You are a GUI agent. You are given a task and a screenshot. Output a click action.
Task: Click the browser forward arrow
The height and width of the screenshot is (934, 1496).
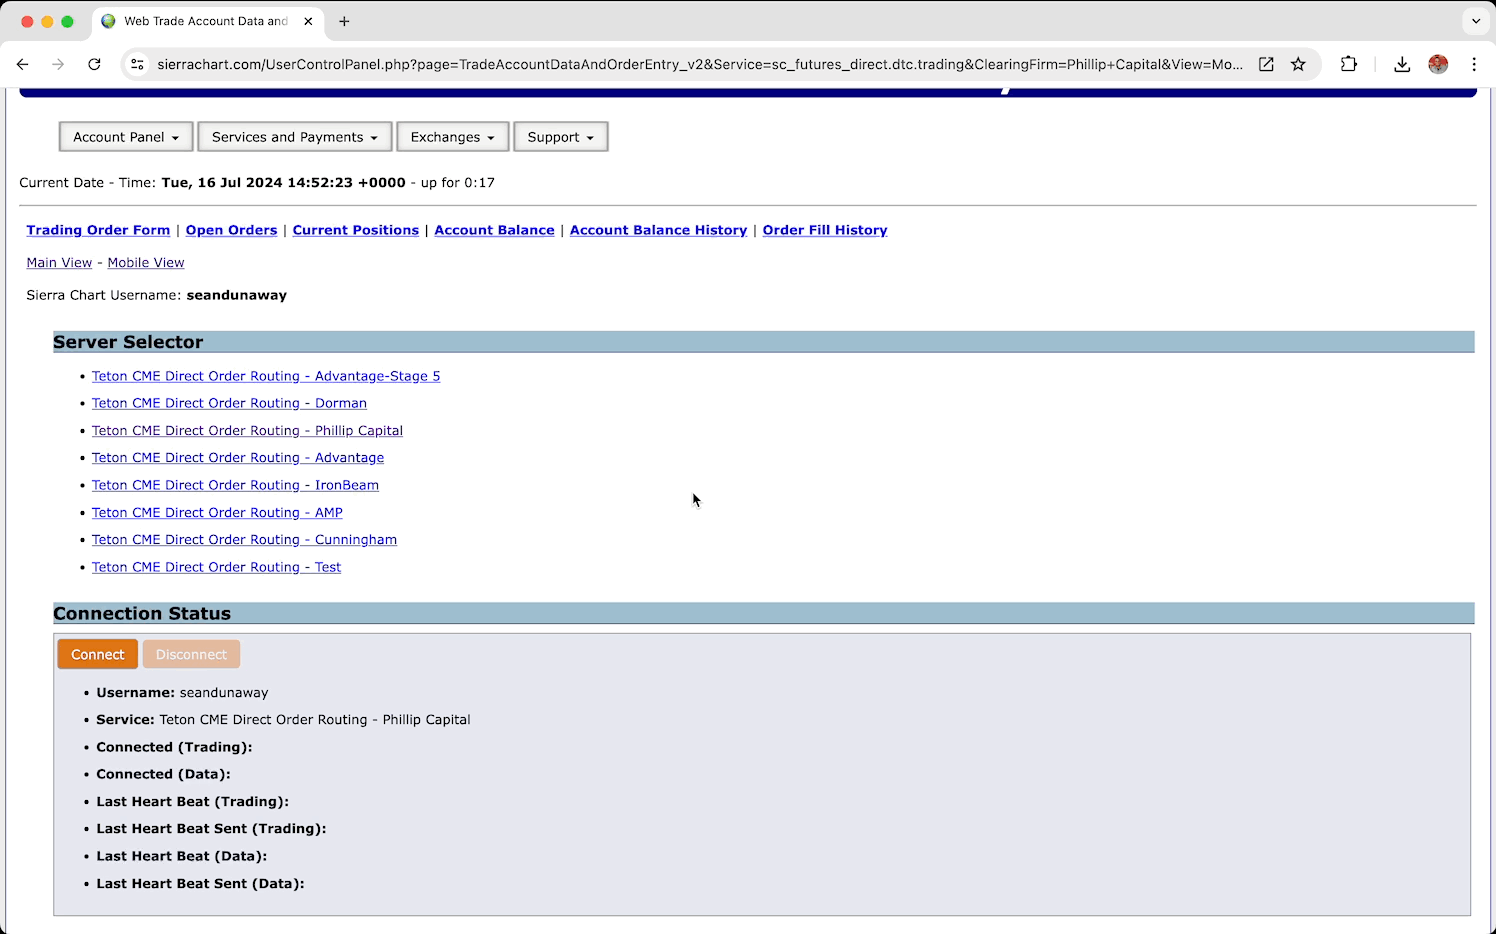point(58,64)
